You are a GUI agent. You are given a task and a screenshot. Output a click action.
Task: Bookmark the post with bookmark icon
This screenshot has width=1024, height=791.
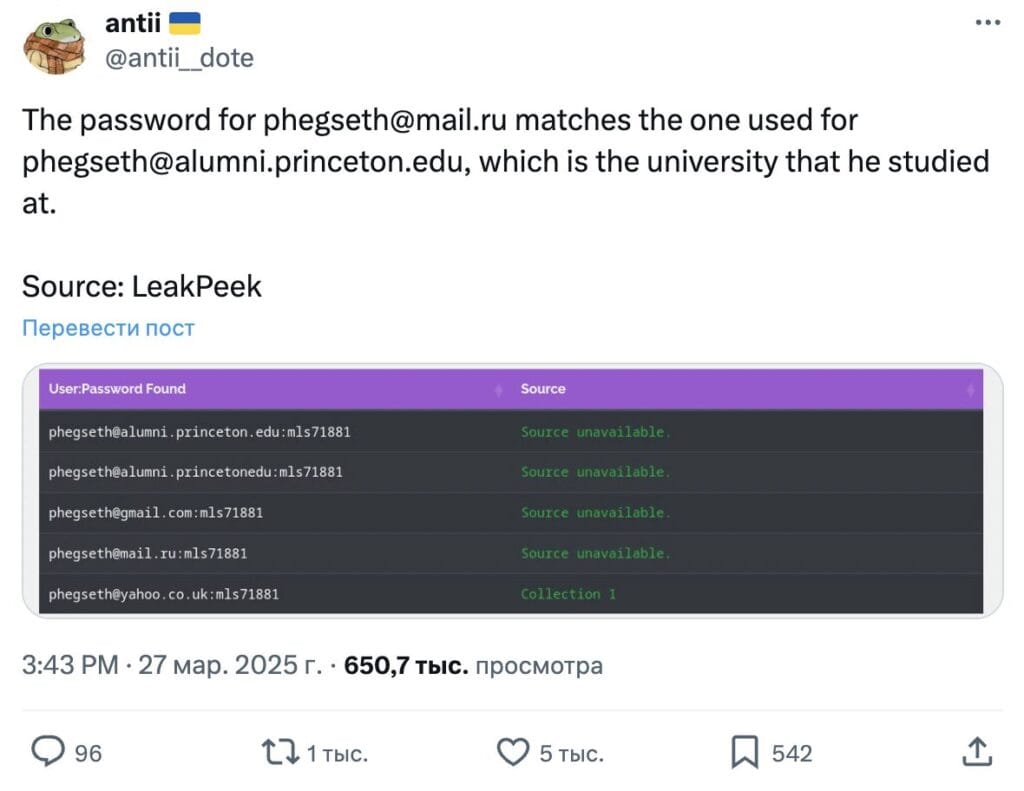coord(744,752)
